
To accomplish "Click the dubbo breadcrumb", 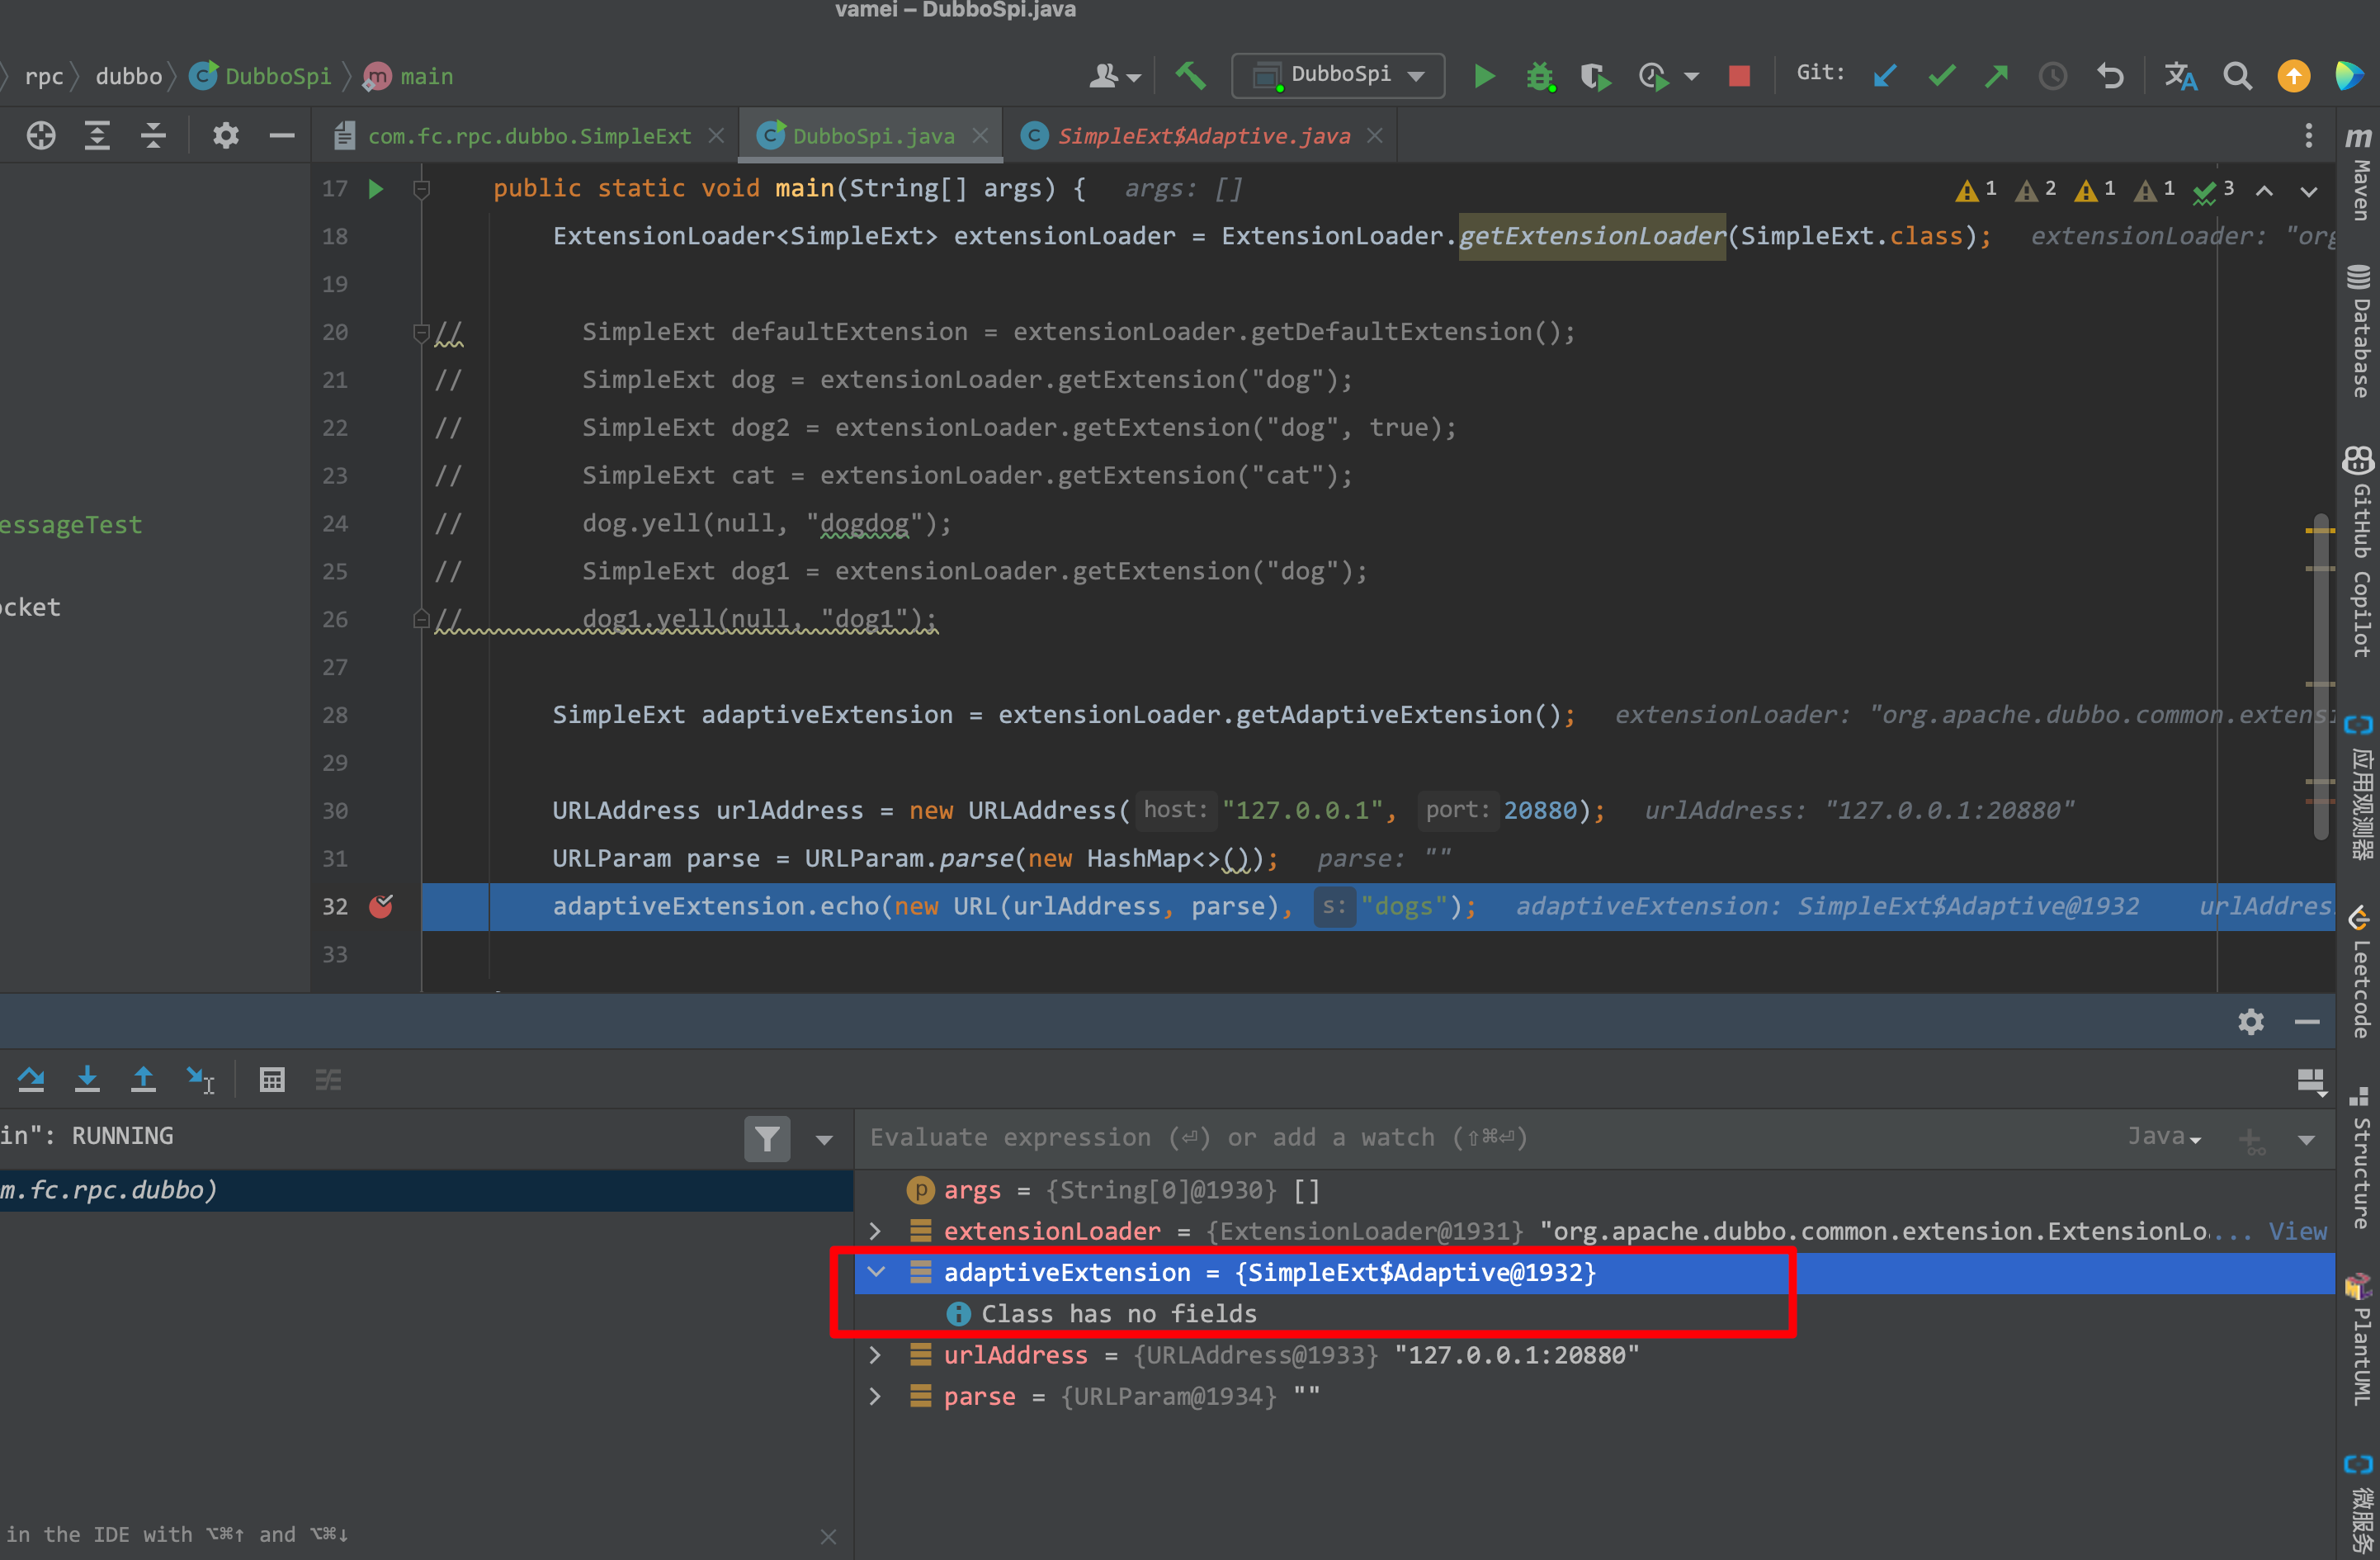I will coord(129,76).
